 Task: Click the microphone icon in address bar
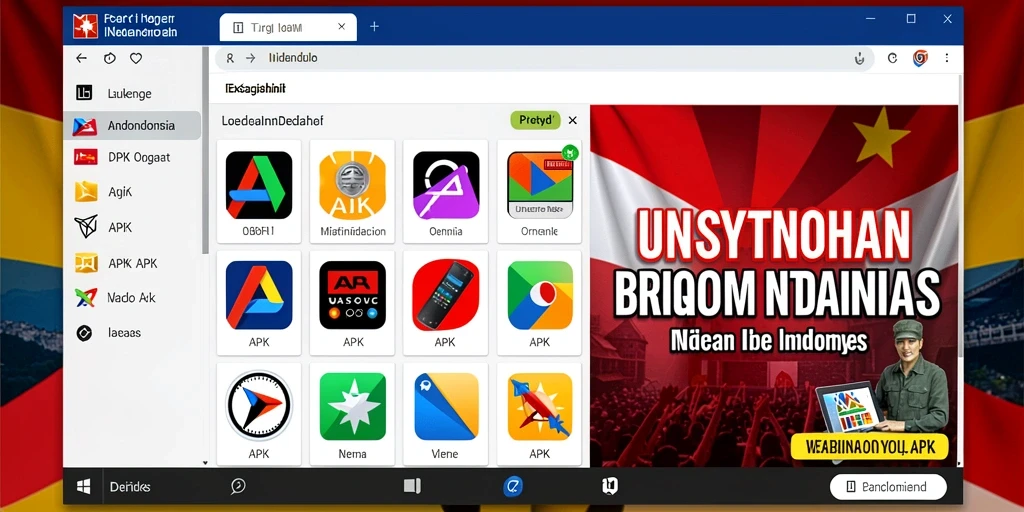(x=859, y=58)
